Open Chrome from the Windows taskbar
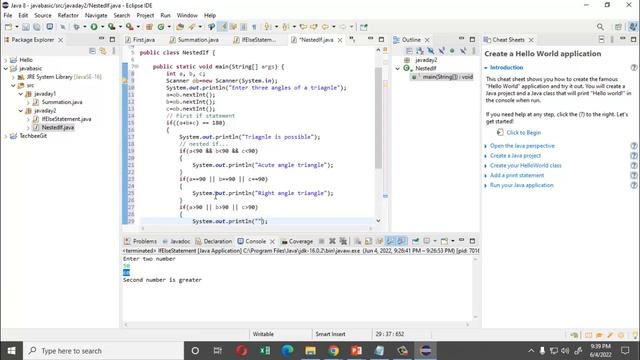The image size is (640, 360). click(333, 351)
